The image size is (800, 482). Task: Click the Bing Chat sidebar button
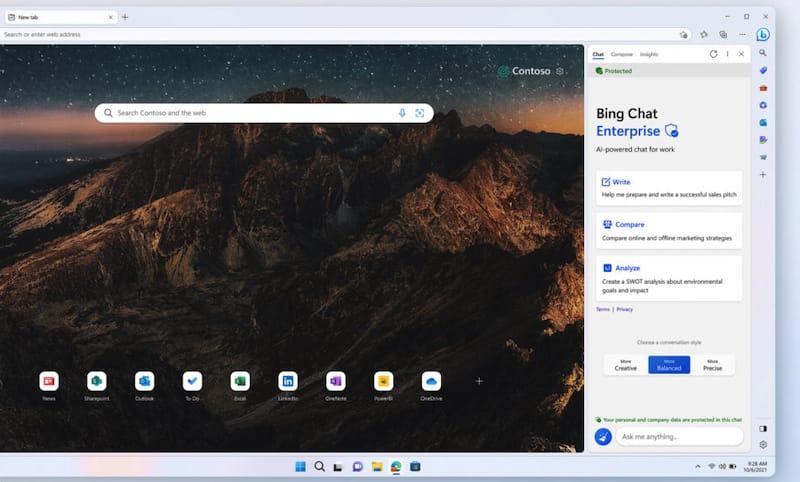[x=763, y=35]
